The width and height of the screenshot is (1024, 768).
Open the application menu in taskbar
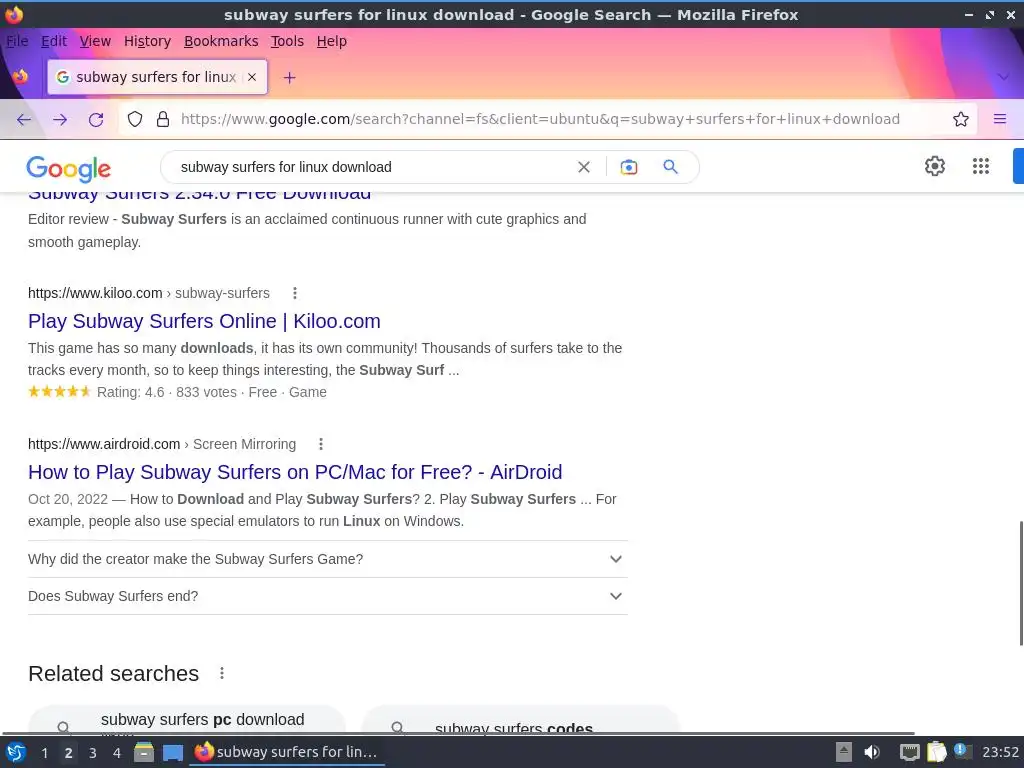[16, 752]
